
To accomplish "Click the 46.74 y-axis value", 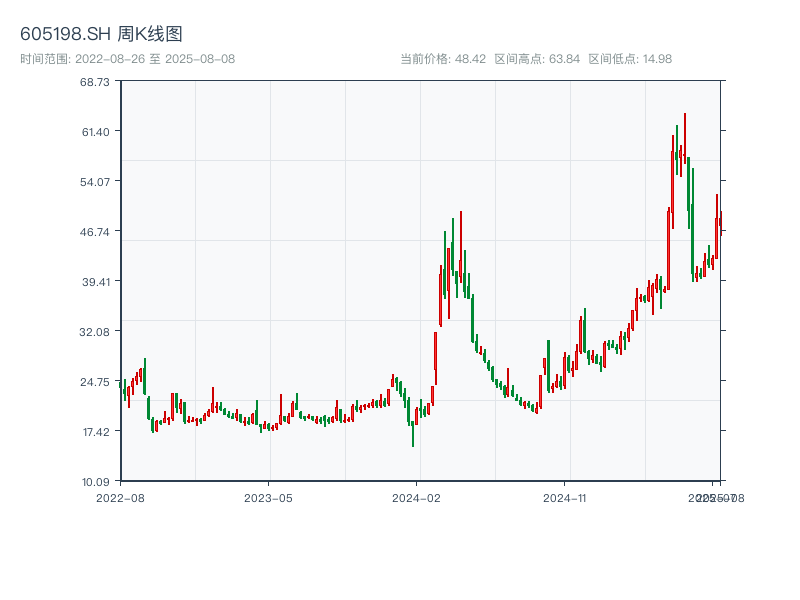I will [x=95, y=232].
